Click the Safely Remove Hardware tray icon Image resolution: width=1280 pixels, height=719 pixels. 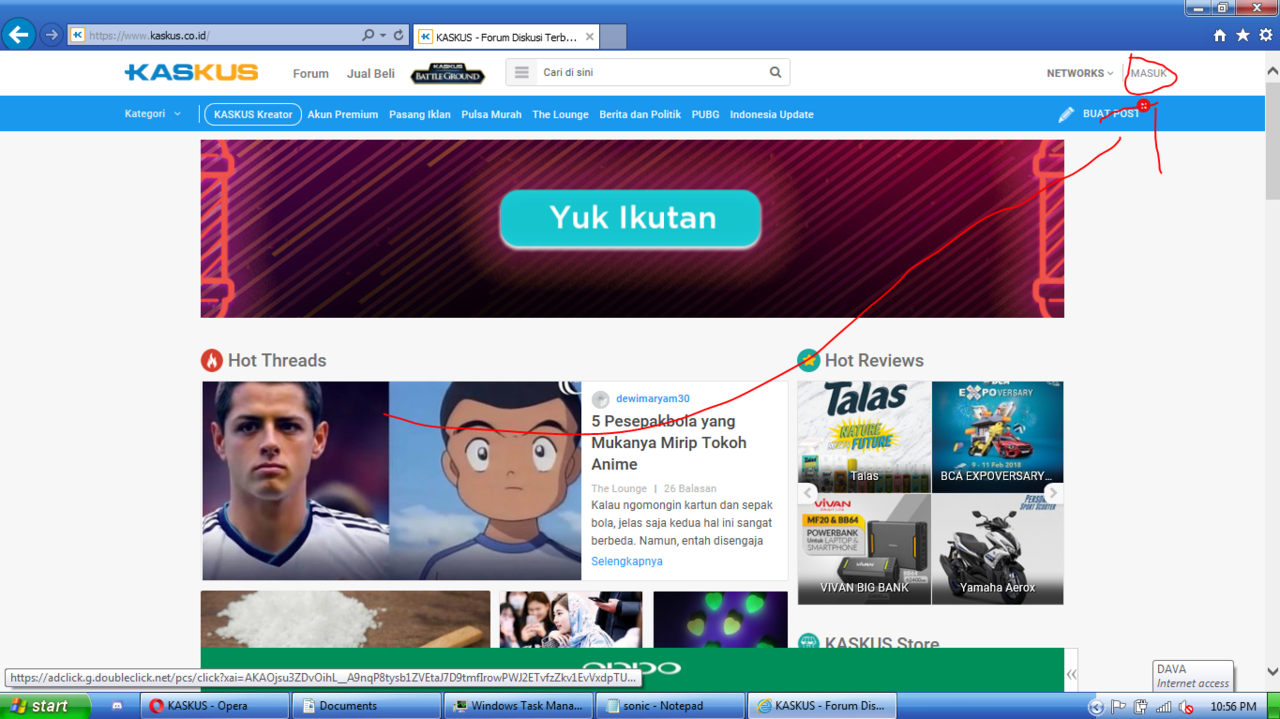[x=1141, y=707]
